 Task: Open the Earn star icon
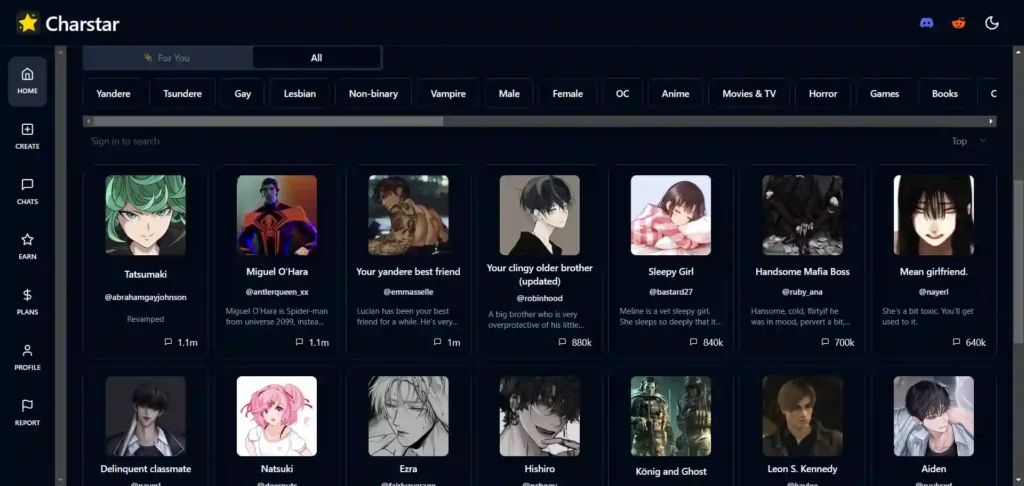pos(27,246)
